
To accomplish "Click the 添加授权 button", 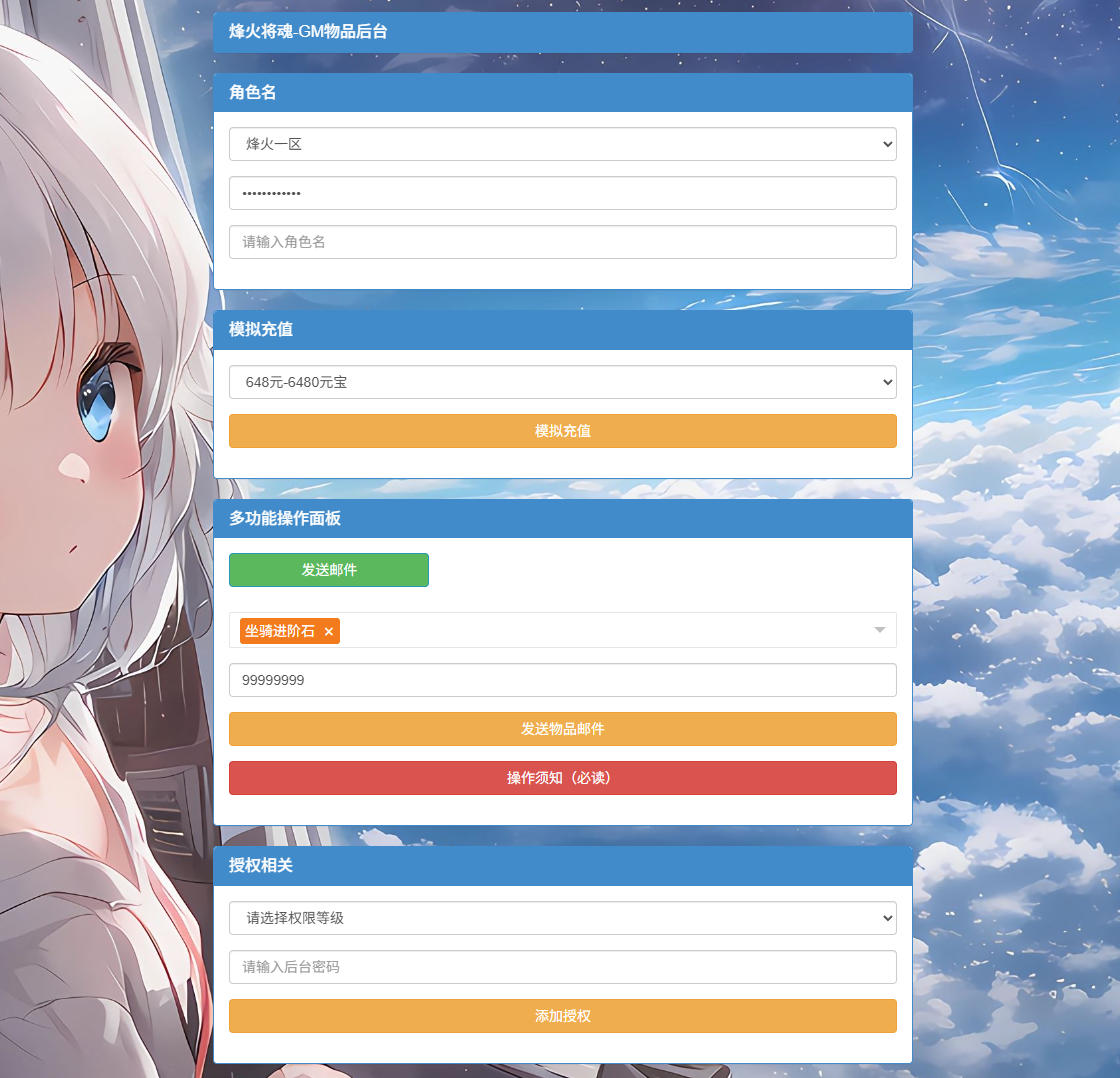I will click(562, 1016).
